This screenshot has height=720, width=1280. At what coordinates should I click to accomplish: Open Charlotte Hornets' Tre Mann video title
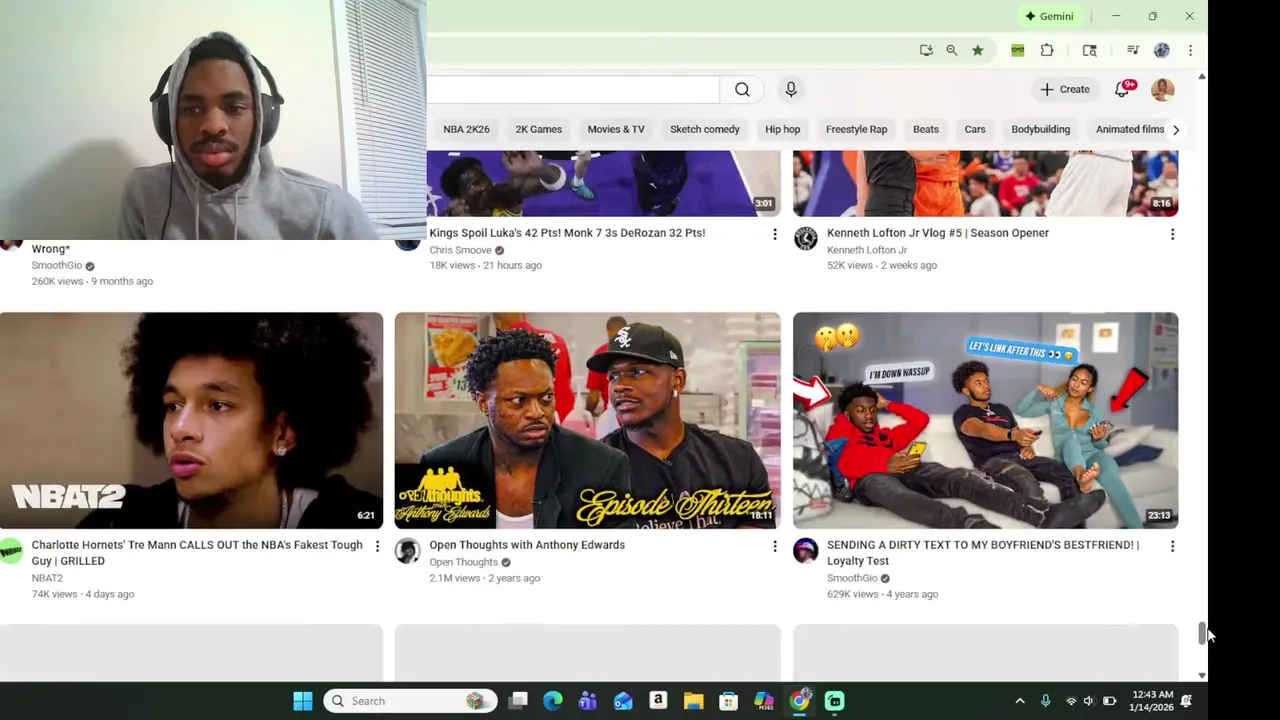click(x=197, y=553)
